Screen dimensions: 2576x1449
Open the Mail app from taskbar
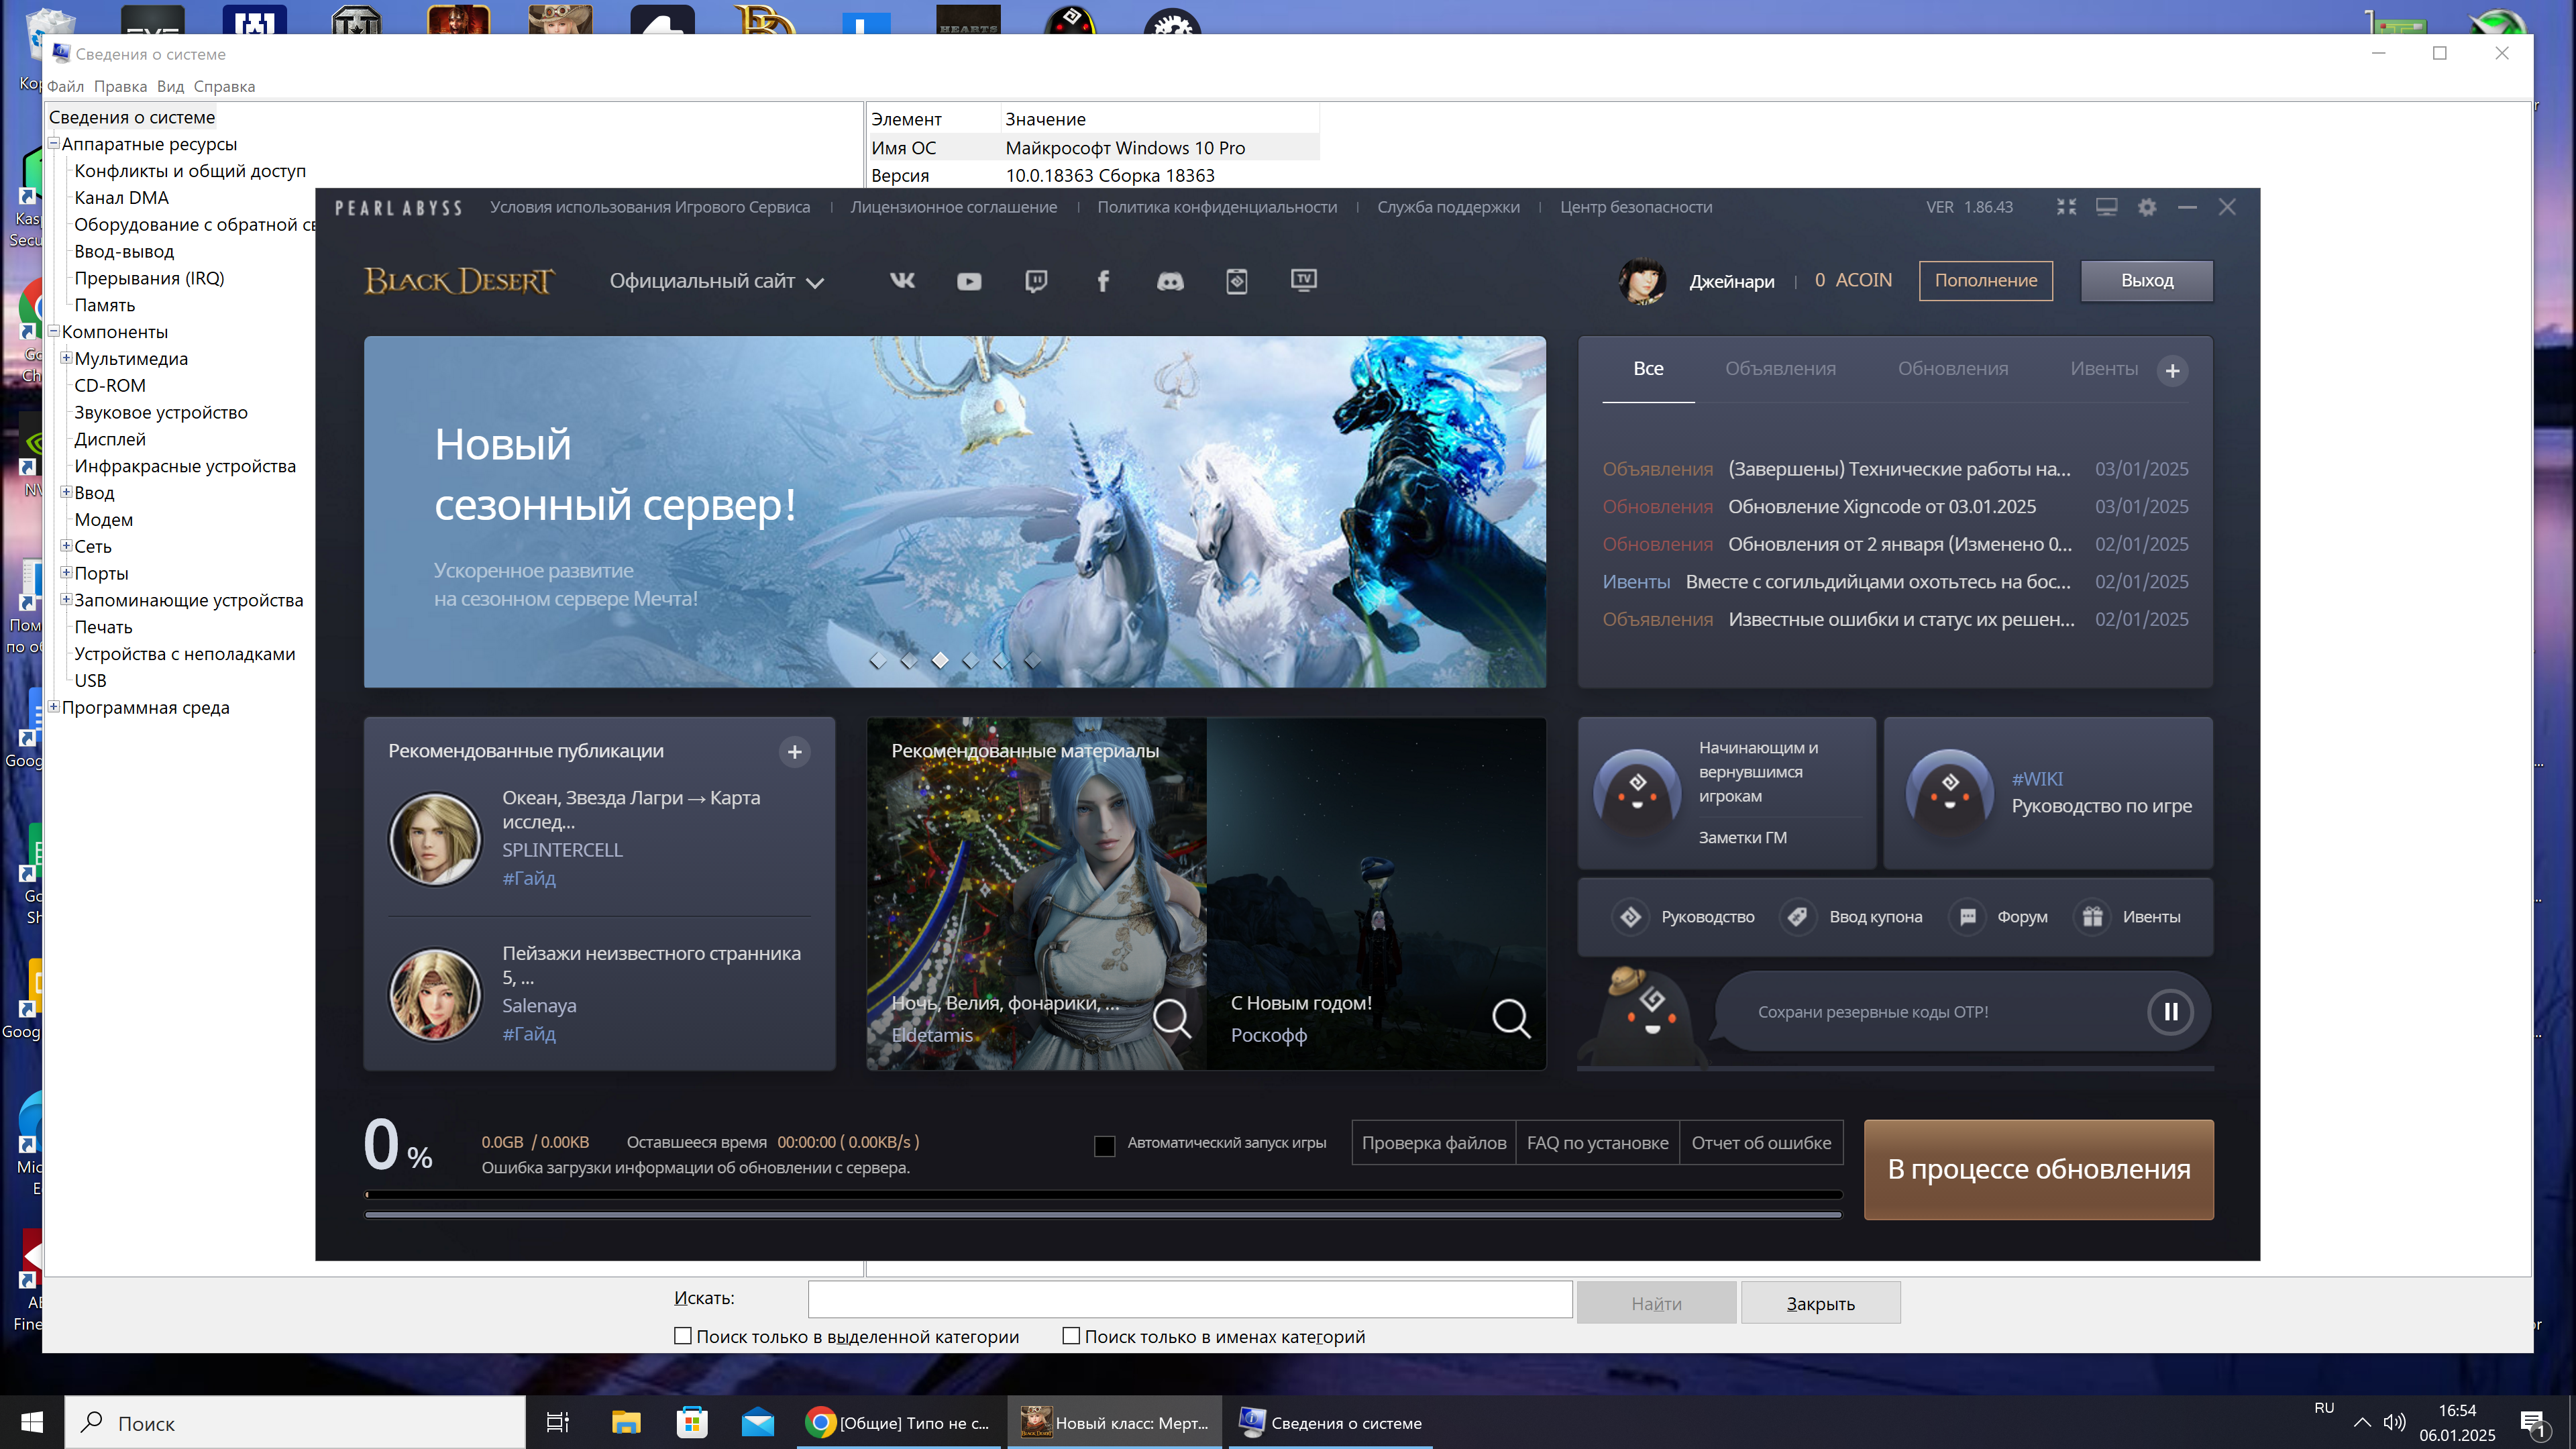[758, 1423]
